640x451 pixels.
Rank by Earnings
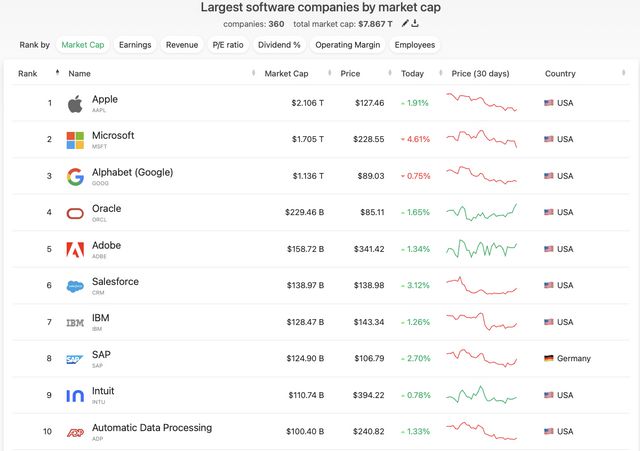click(x=135, y=45)
